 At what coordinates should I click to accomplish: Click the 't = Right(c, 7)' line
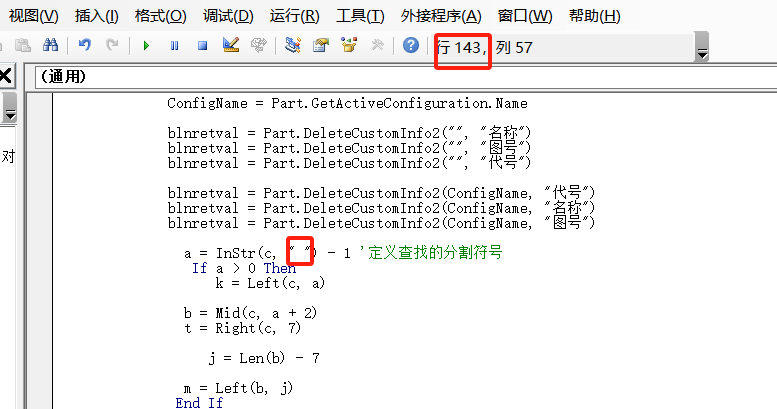pos(242,328)
